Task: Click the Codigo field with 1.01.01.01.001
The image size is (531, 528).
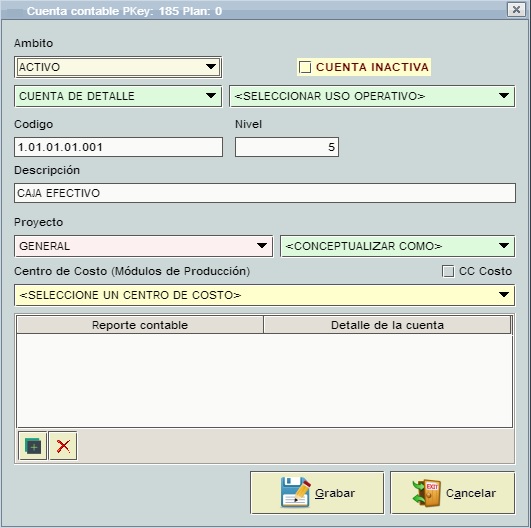Action: [118, 147]
